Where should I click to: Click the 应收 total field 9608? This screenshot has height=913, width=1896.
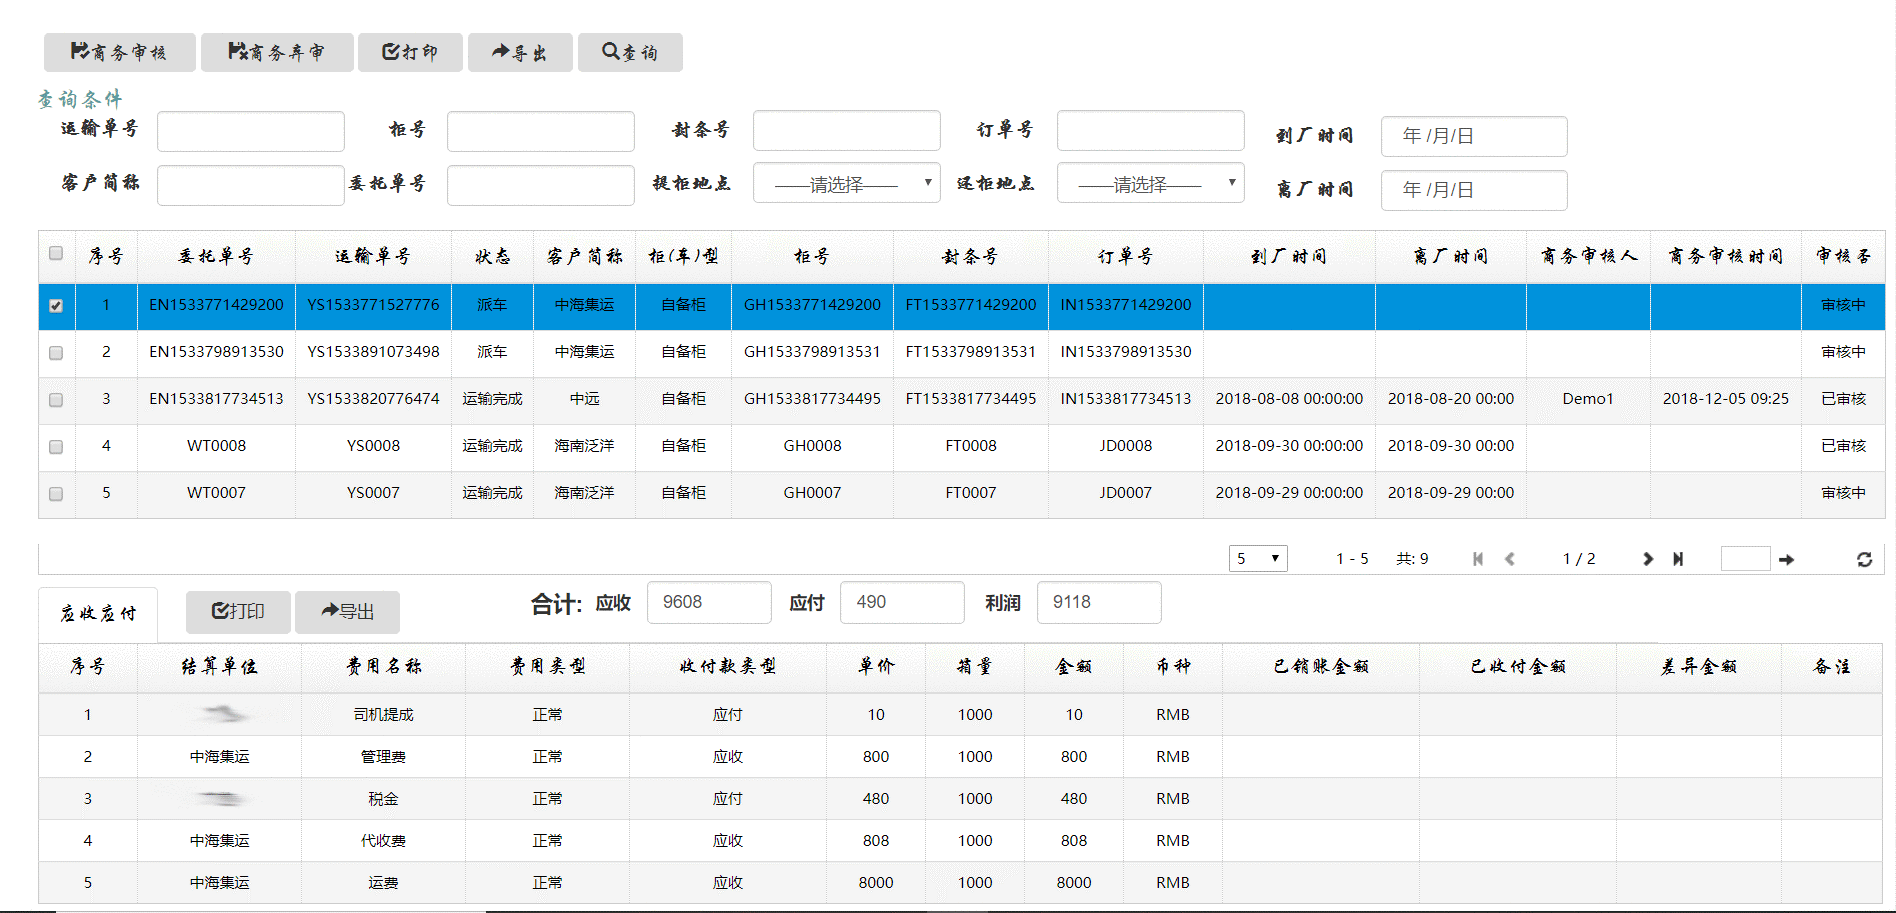pyautogui.click(x=709, y=602)
